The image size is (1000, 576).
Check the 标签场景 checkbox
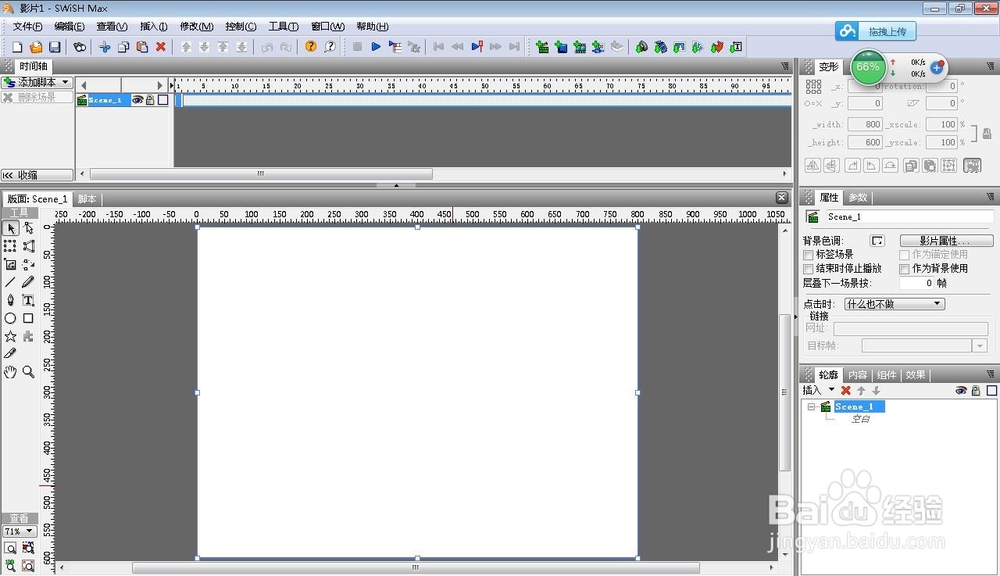click(809, 255)
